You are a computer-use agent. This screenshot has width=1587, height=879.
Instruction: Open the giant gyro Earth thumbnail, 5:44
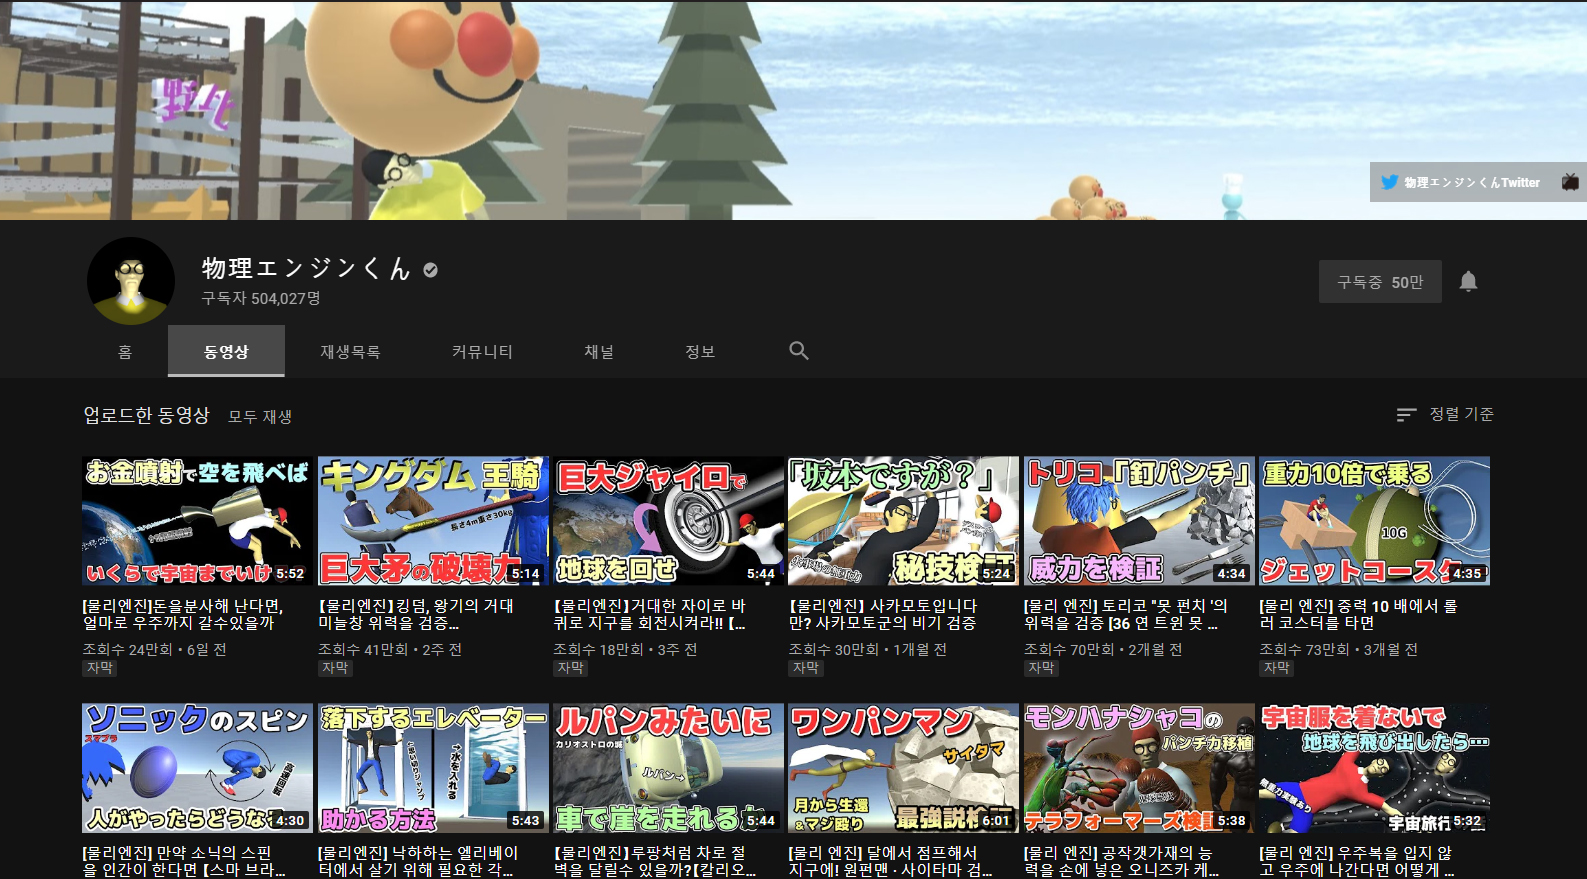(668, 521)
